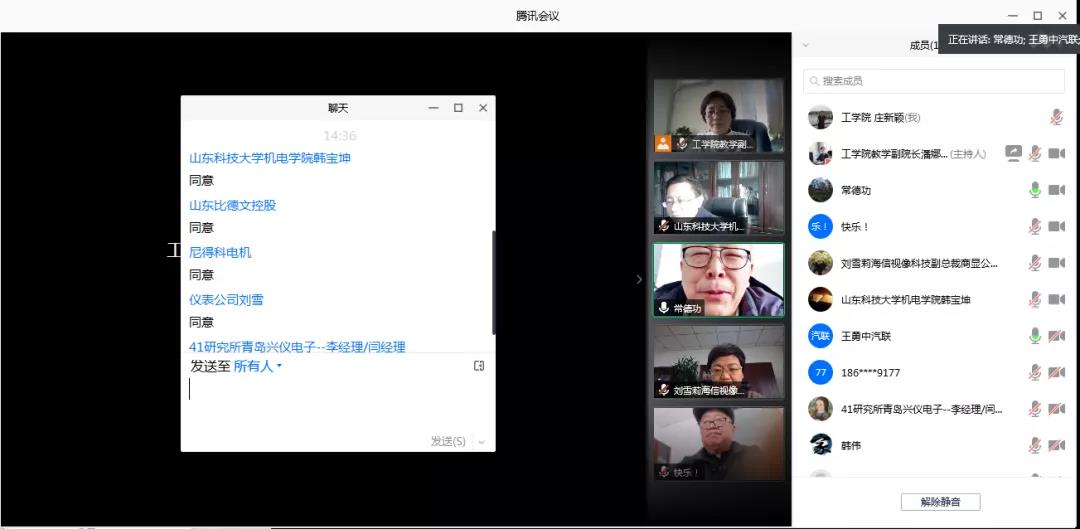
Task: Click member name 工学院 庄新颖(我) in list
Action: click(x=880, y=118)
